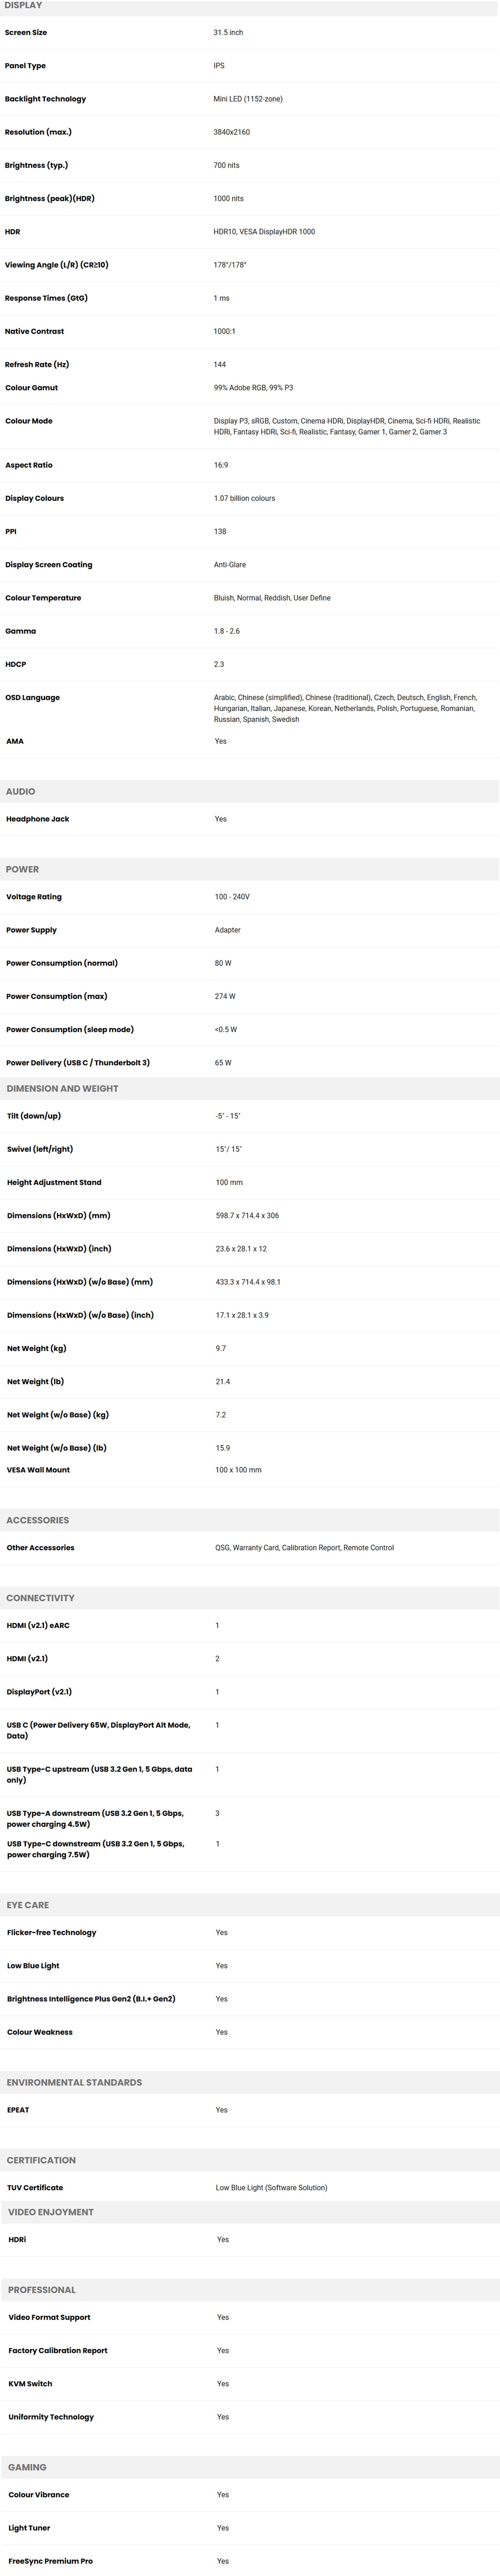Select the EYE CARE section header
Image resolution: width=500 pixels, height=2576 pixels.
(27, 1905)
